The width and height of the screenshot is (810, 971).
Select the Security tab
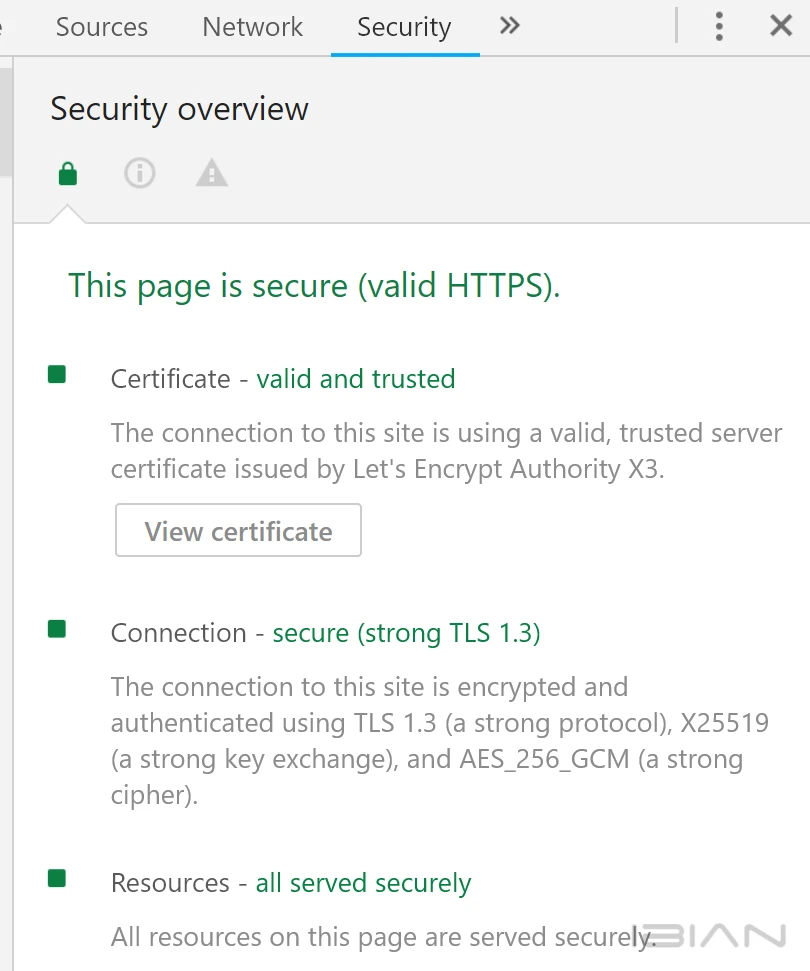coord(404,28)
